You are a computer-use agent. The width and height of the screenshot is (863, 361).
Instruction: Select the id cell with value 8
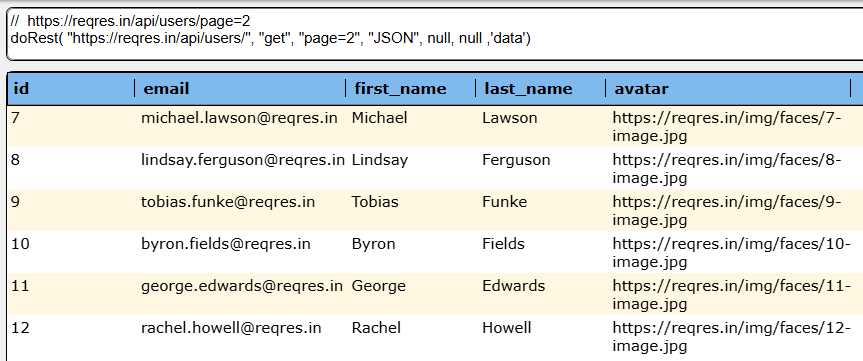tap(15, 160)
